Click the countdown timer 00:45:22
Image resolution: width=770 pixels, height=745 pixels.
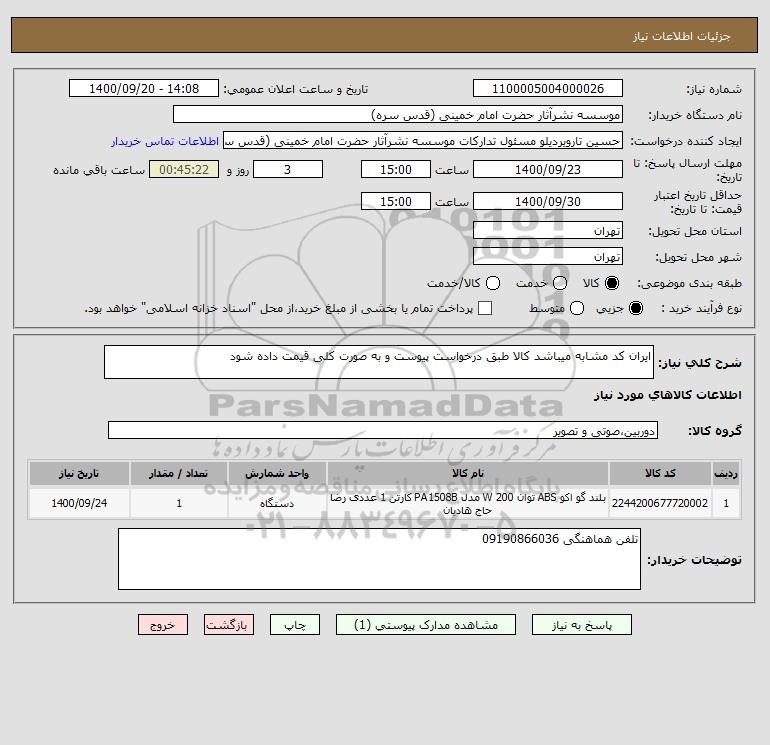pyautogui.click(x=184, y=169)
